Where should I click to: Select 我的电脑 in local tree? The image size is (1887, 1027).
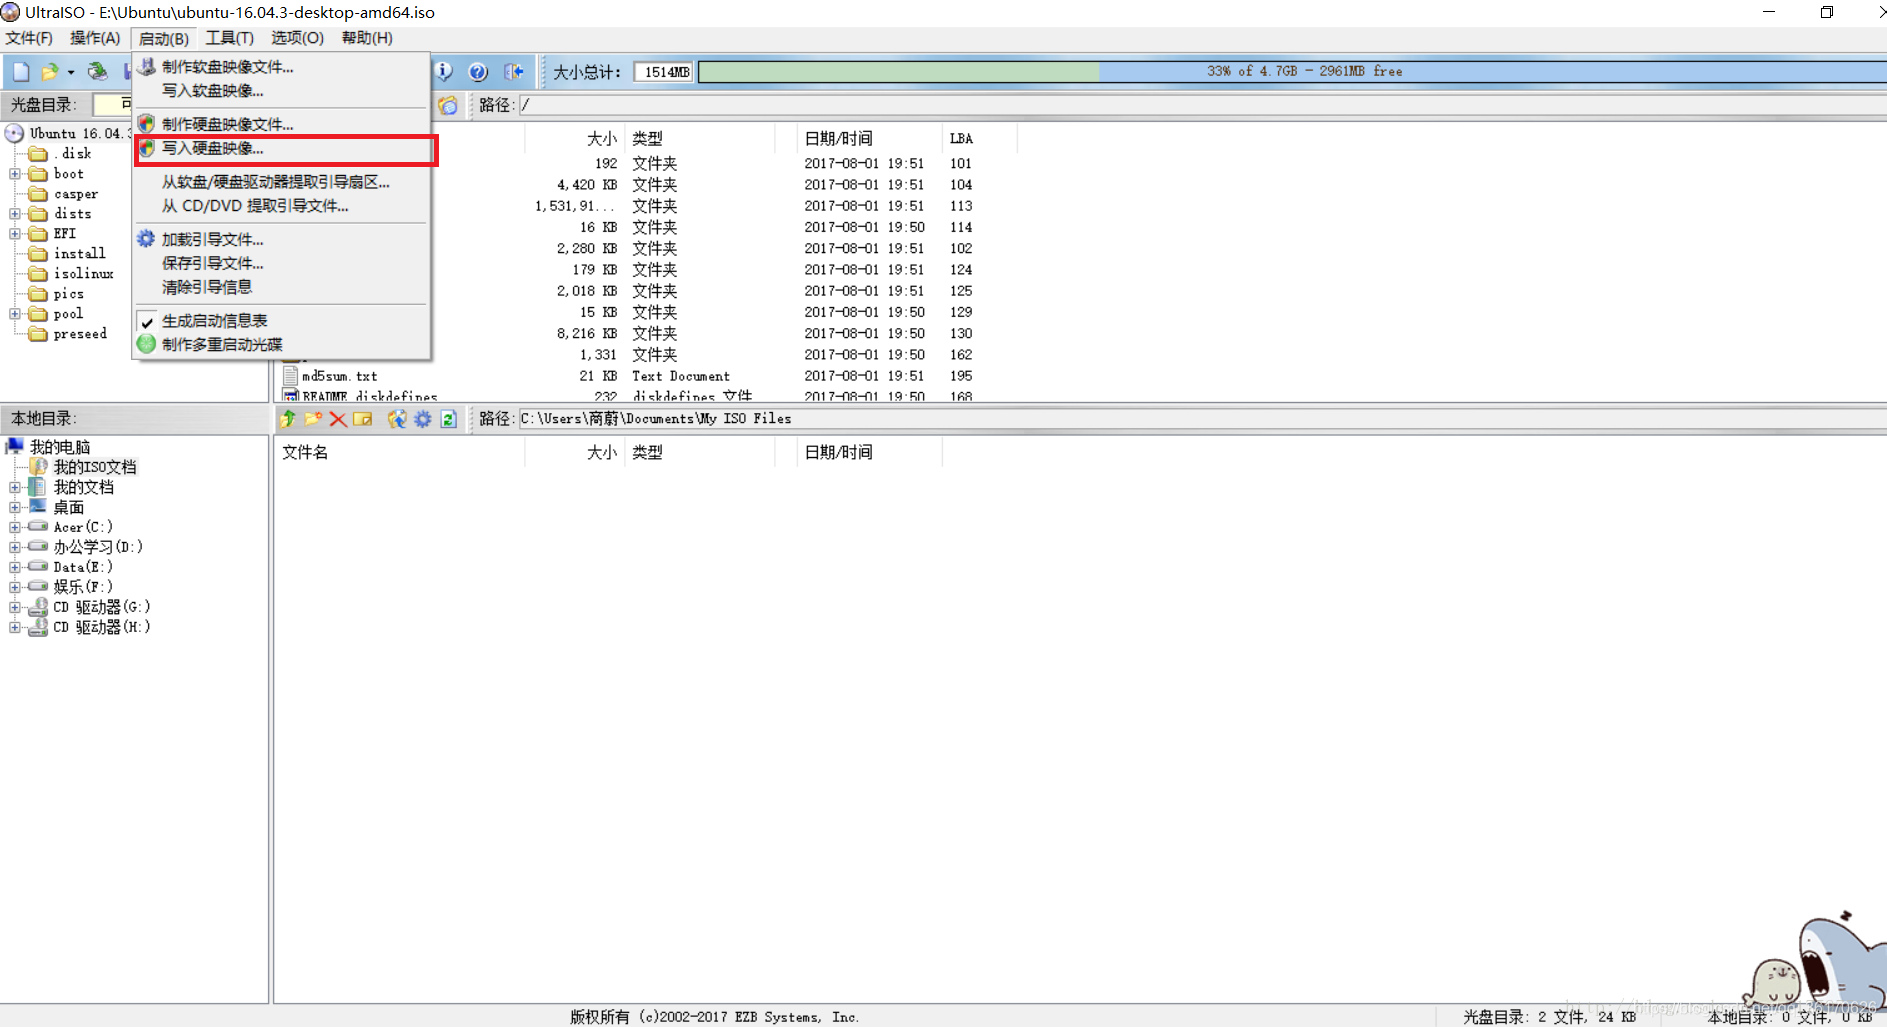pos(60,447)
